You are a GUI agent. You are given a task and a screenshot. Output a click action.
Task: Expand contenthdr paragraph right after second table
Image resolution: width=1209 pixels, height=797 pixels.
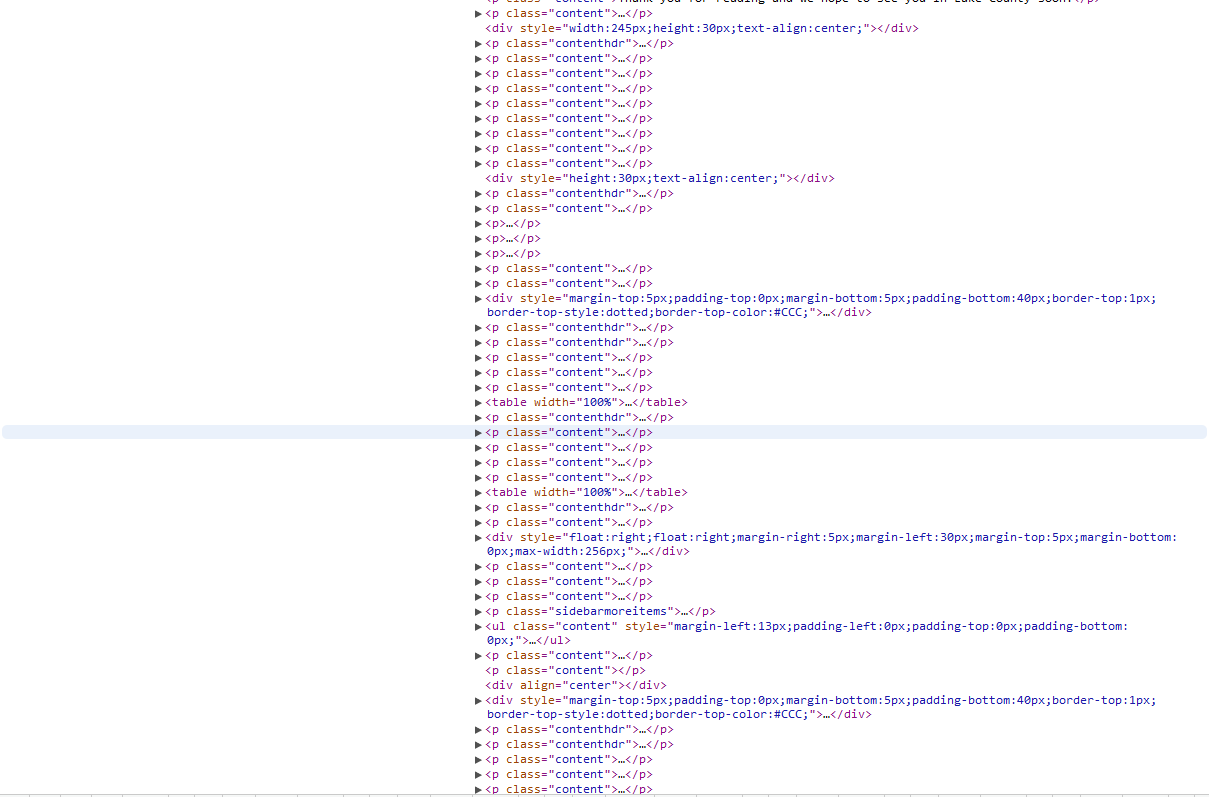click(478, 507)
